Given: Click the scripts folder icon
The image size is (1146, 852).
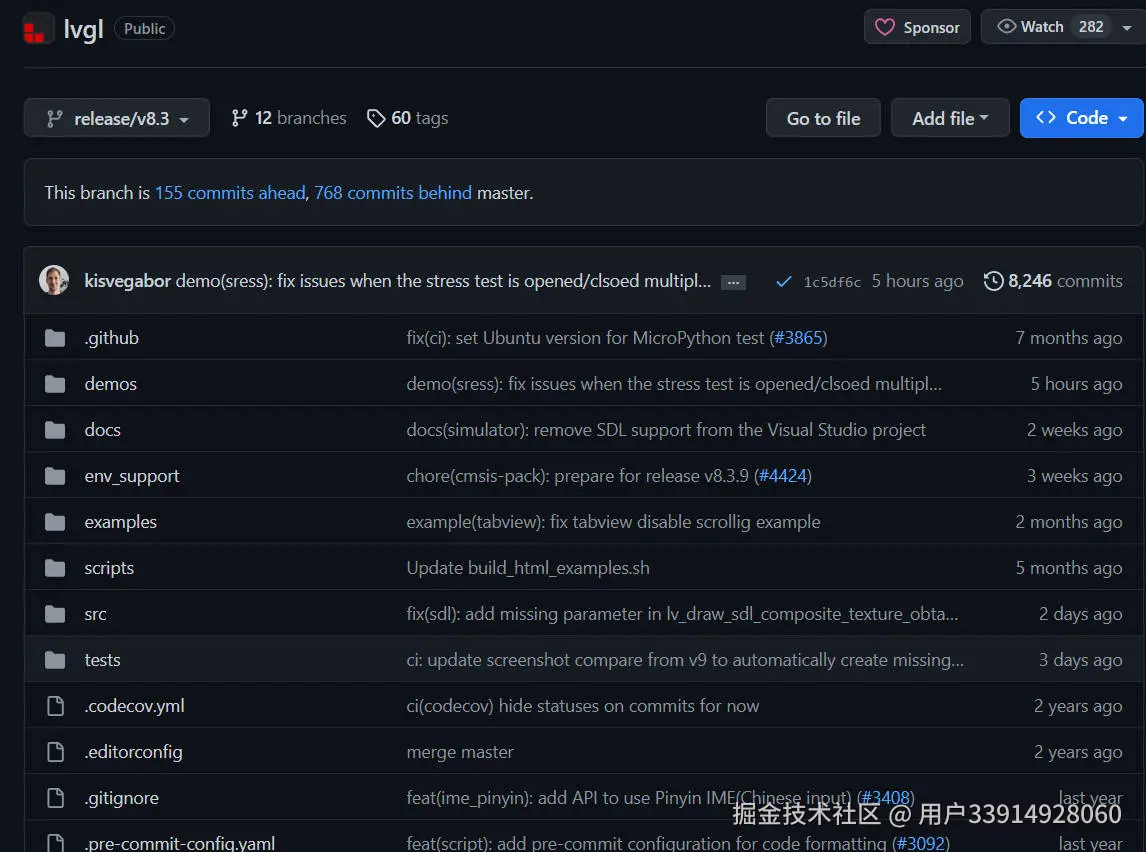Looking at the screenshot, I should pos(55,568).
